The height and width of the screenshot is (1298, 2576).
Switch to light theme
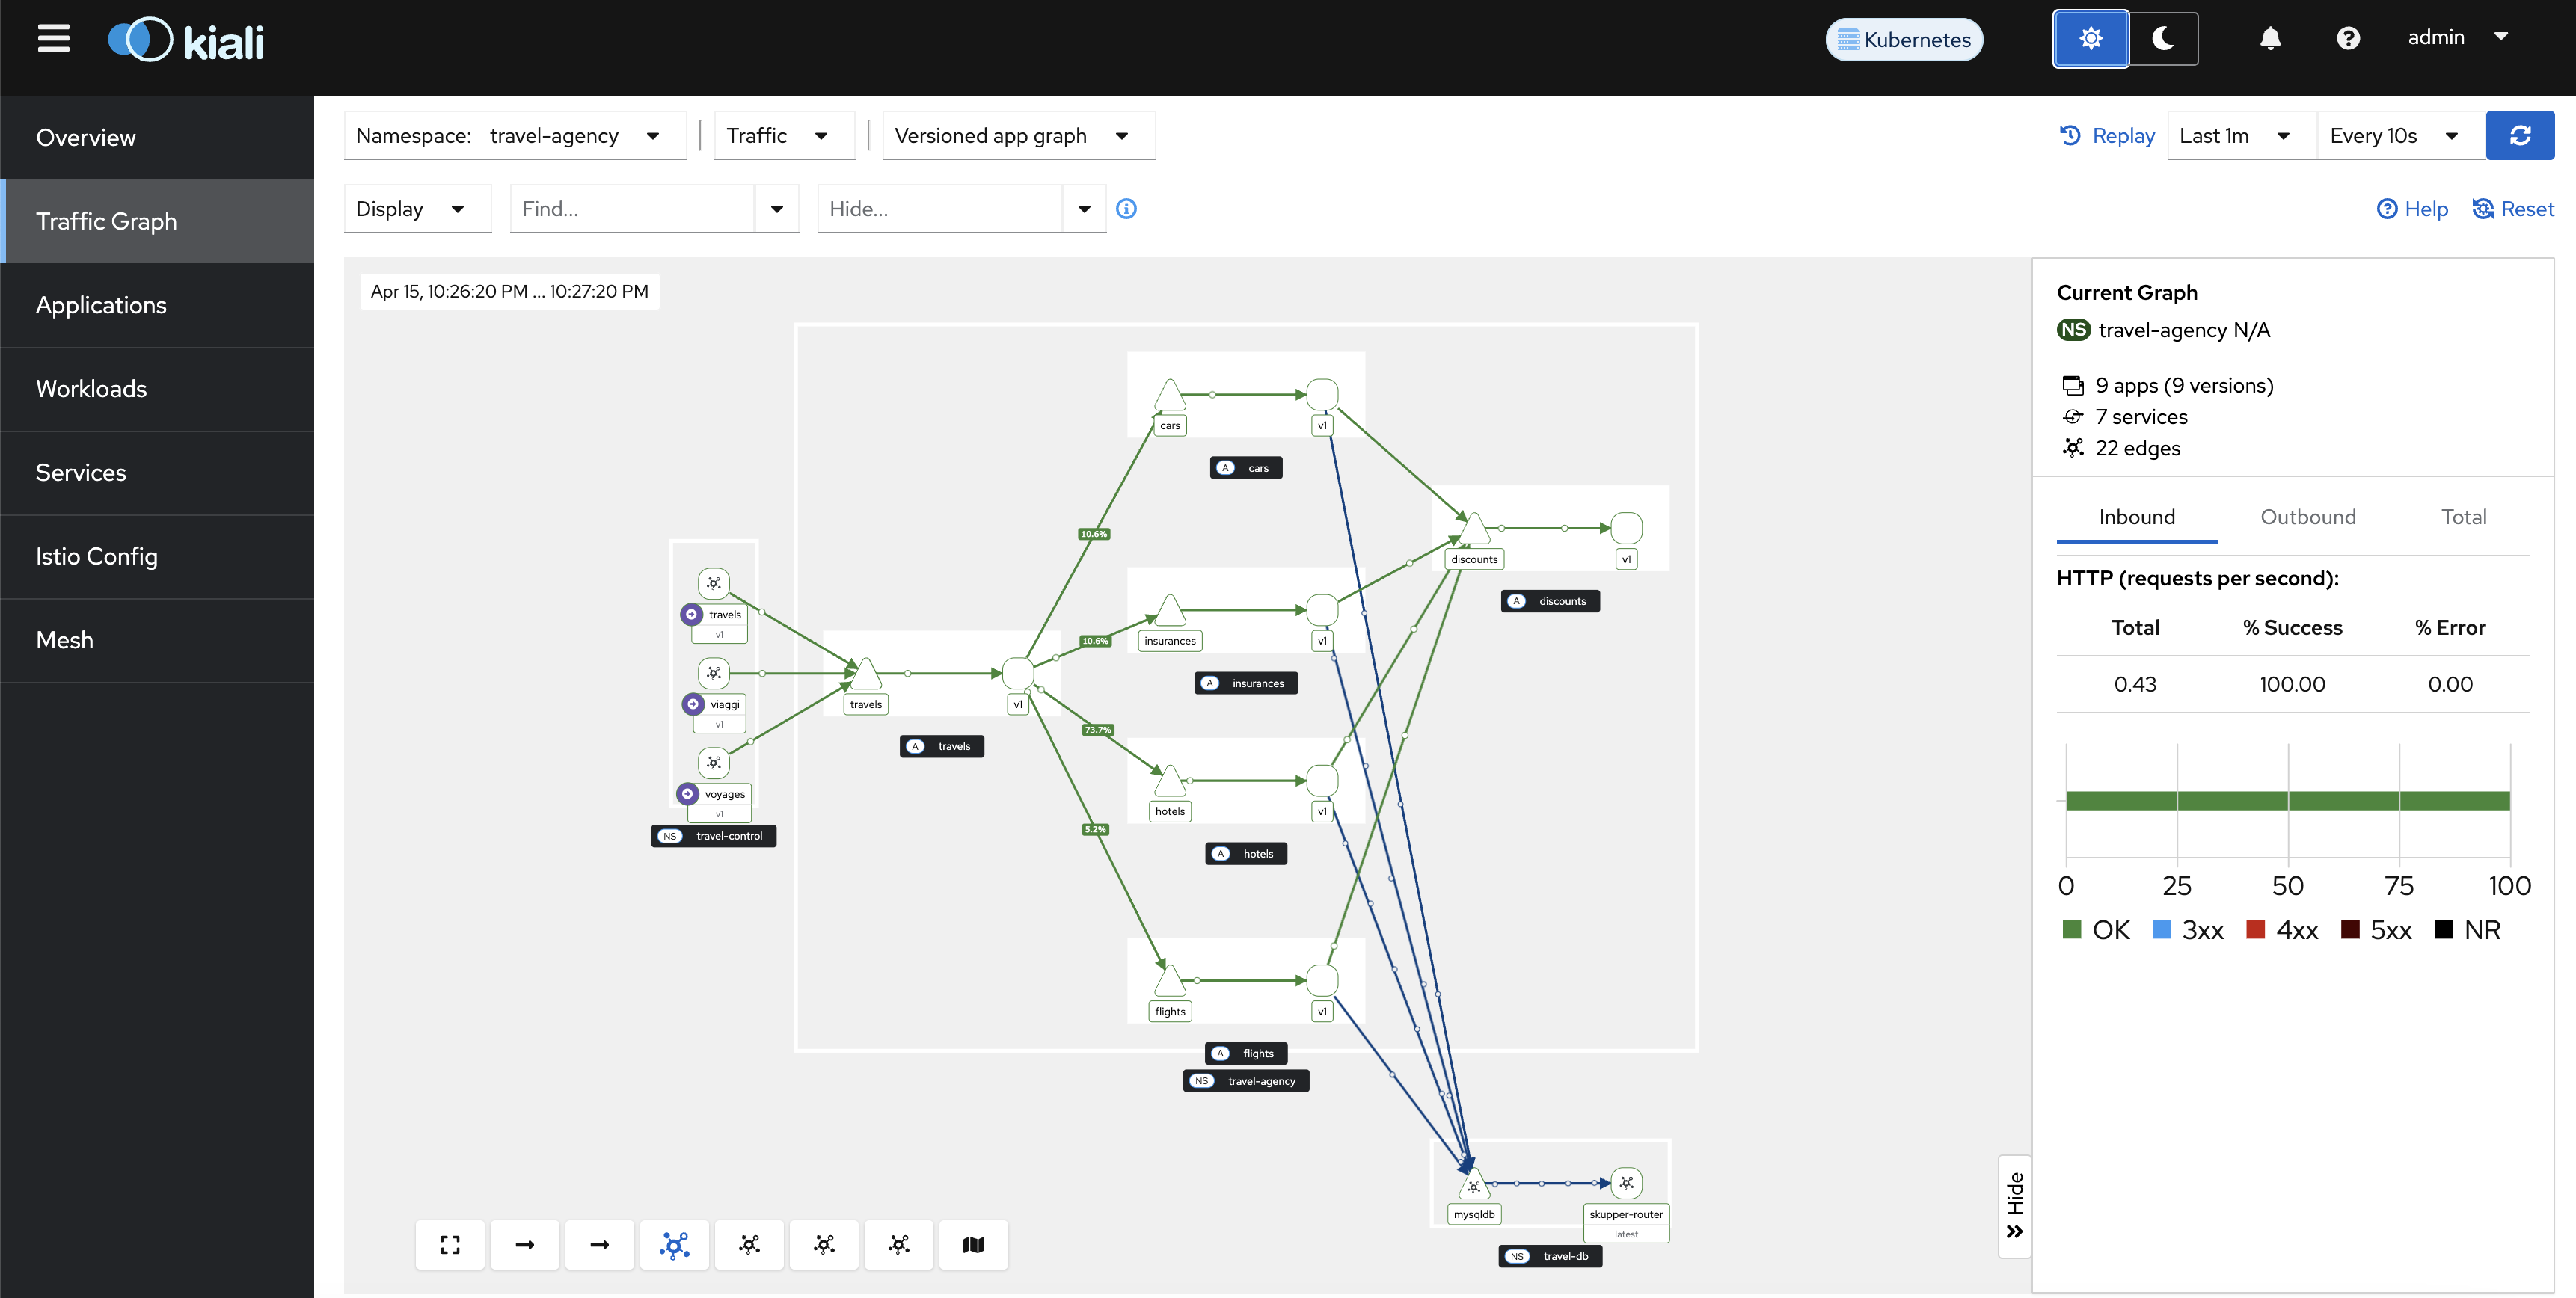tap(2090, 39)
